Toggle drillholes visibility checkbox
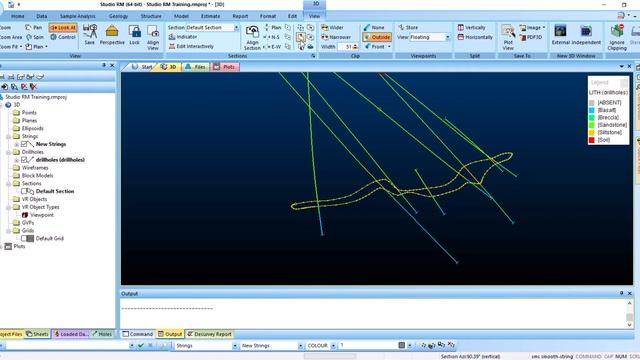Viewport: 640px width, 360px height. pos(24,160)
